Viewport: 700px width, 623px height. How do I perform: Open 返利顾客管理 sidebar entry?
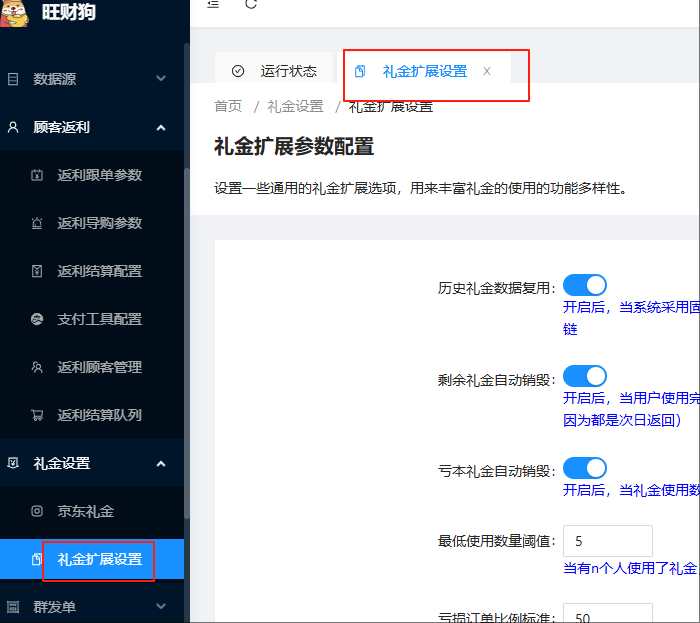click(x=99, y=367)
